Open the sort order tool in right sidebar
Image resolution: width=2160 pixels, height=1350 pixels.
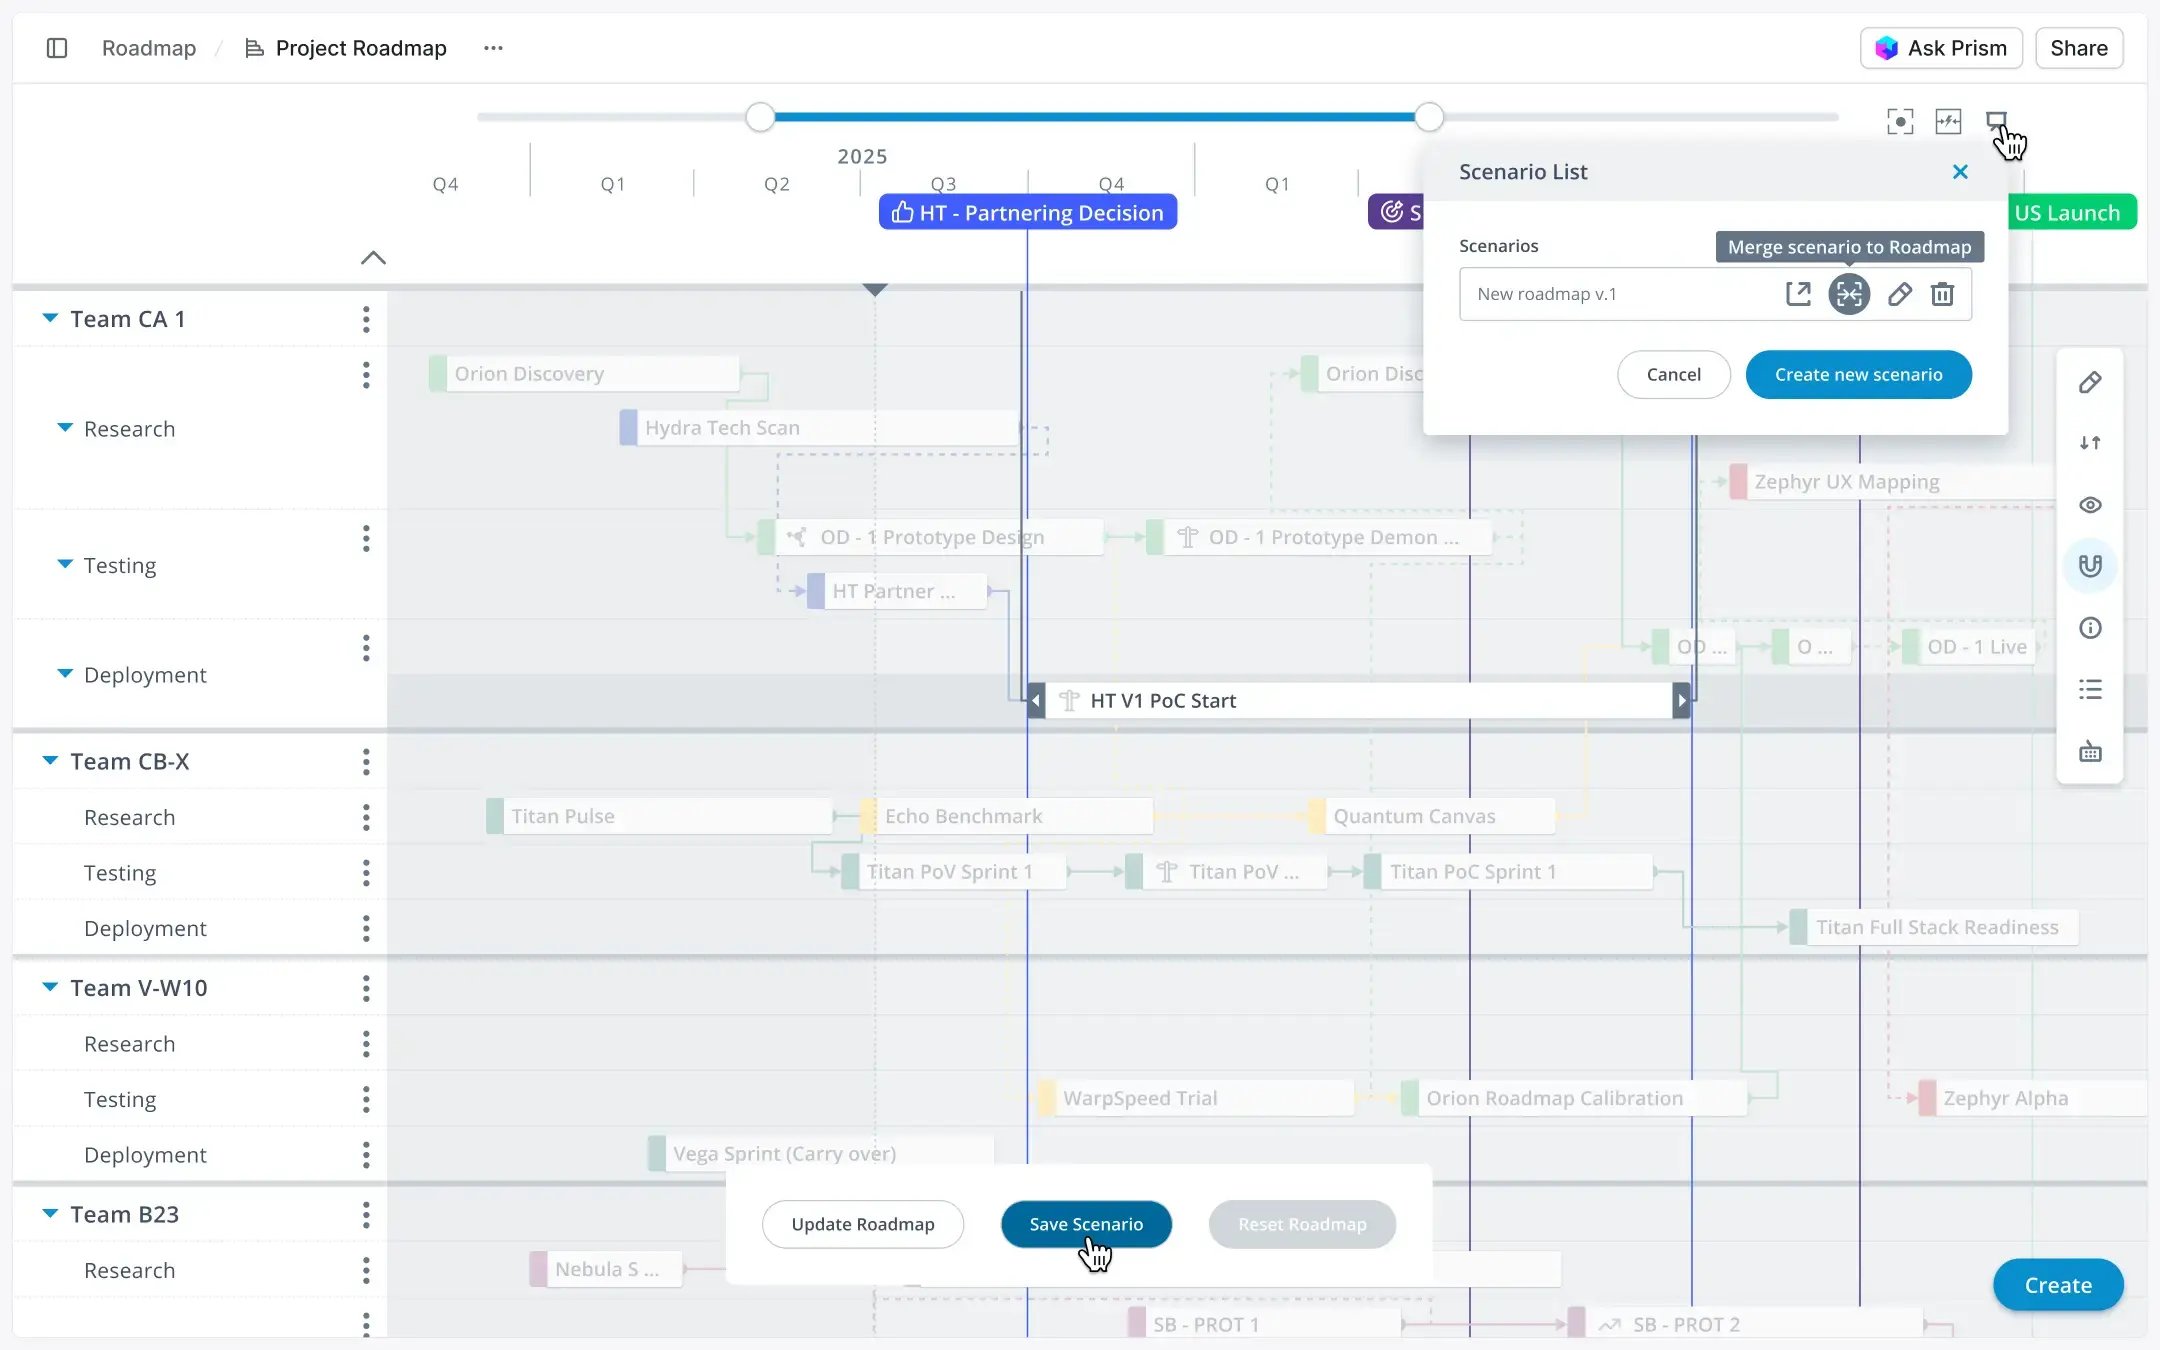click(x=2091, y=443)
